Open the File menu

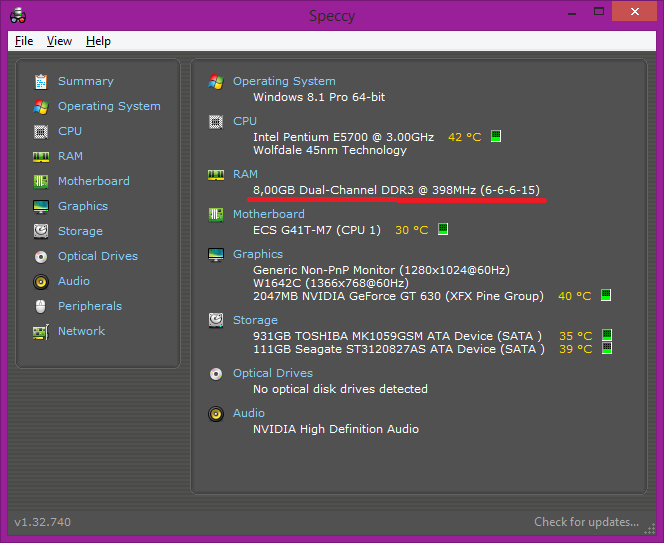click(24, 41)
